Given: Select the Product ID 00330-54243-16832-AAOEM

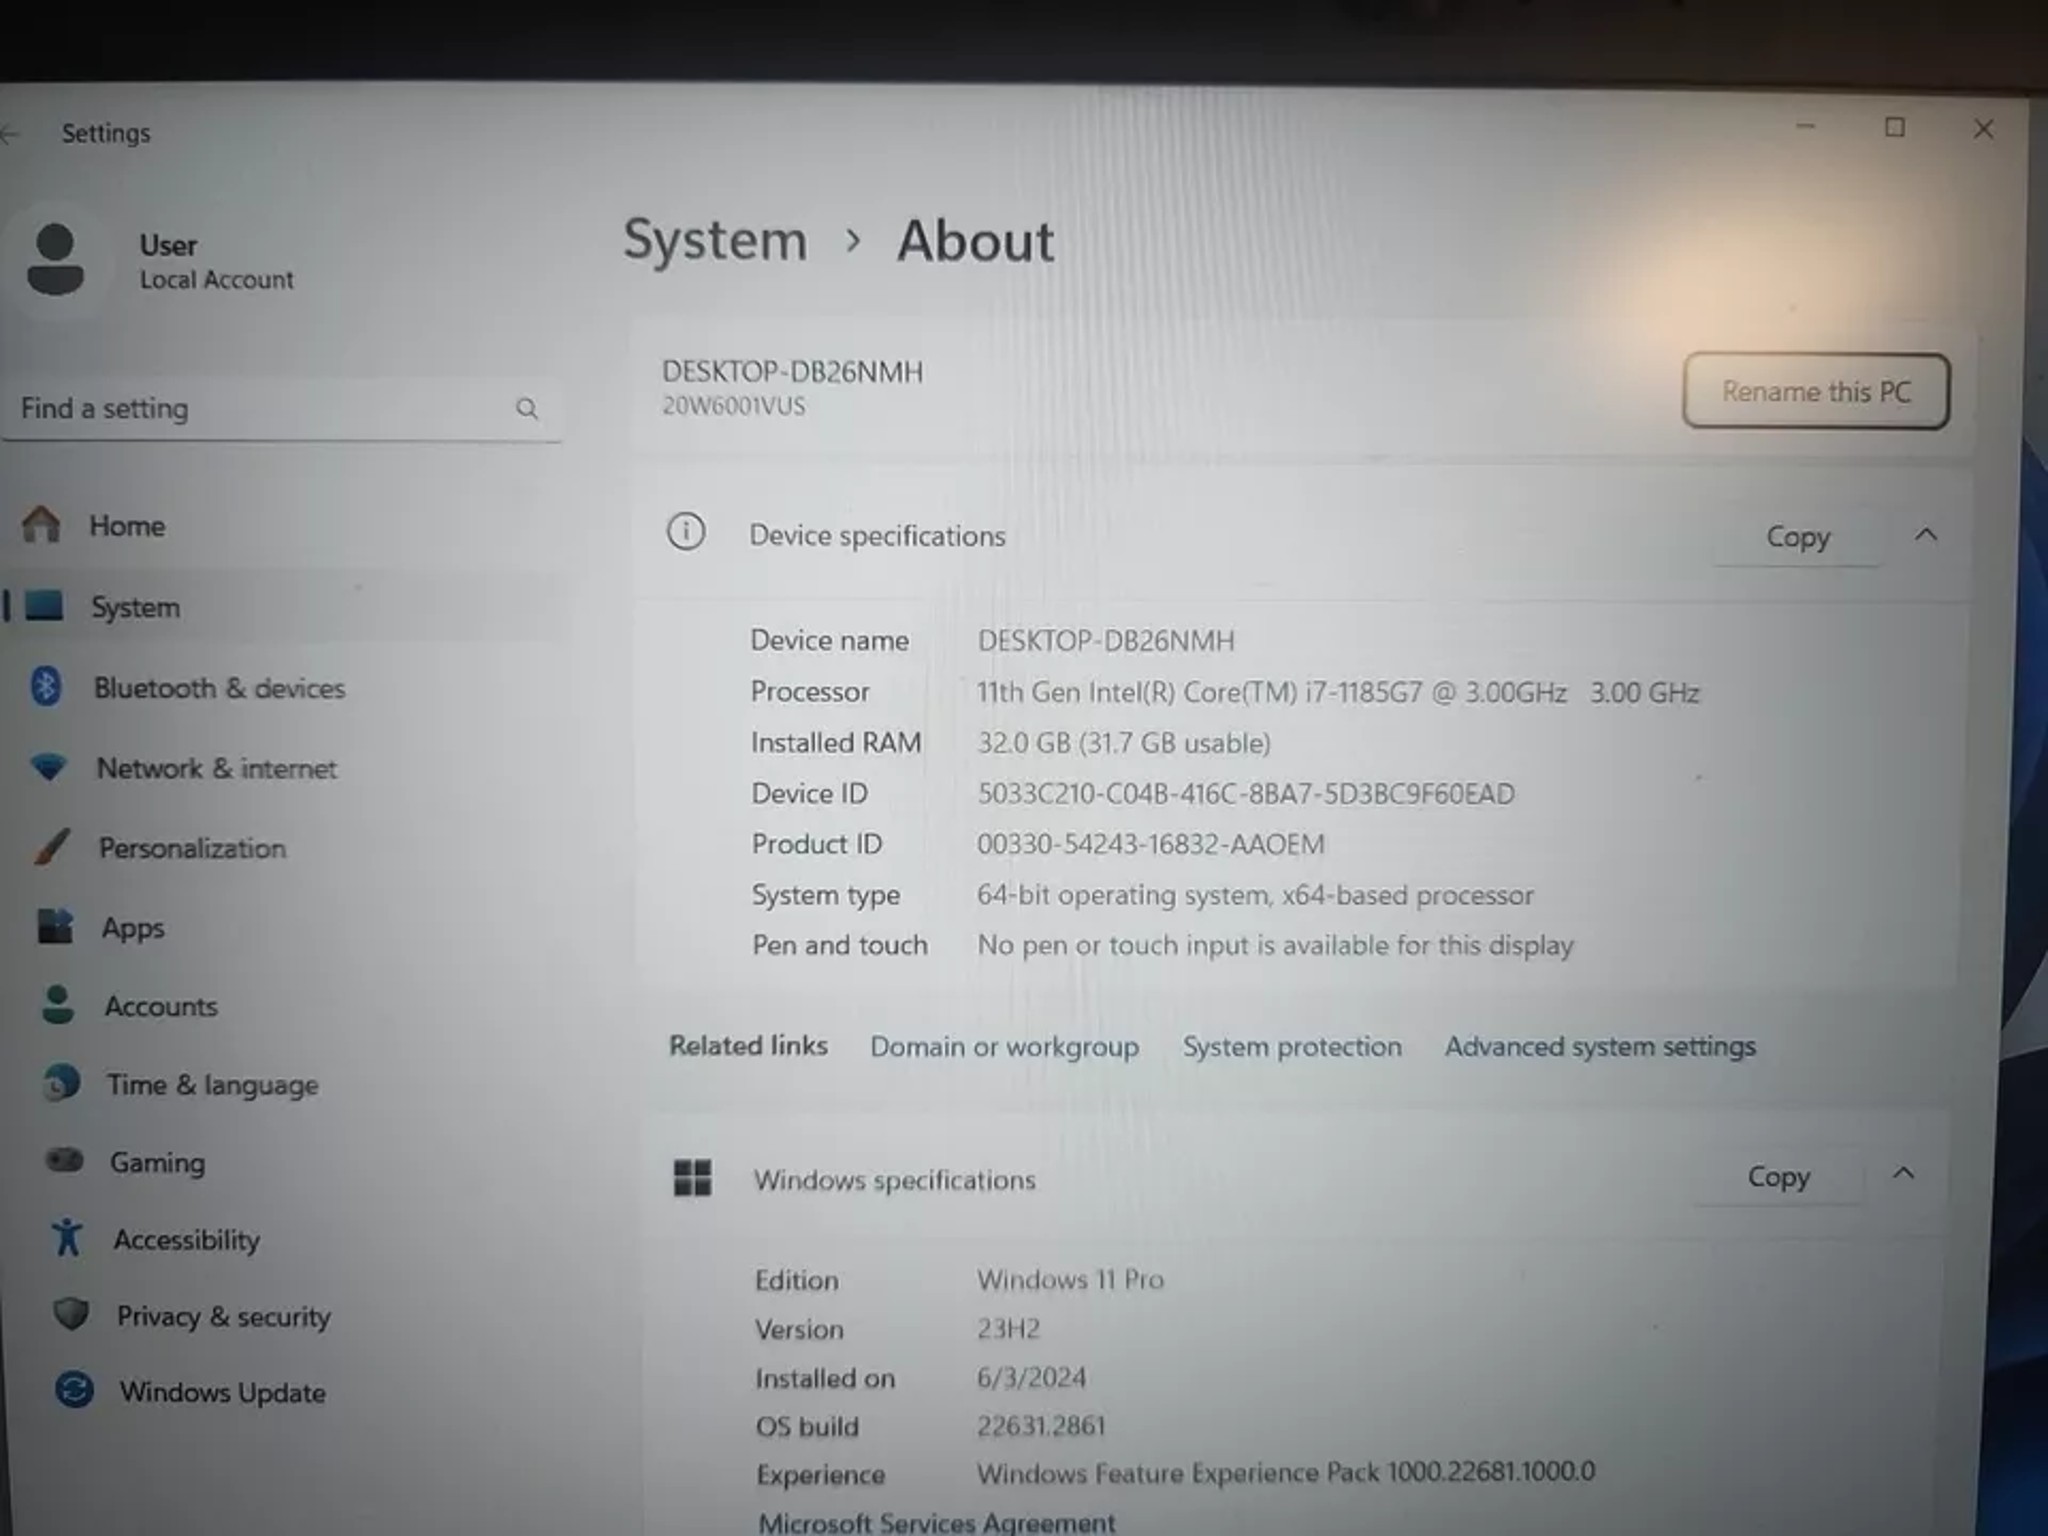Looking at the screenshot, I should (1150, 845).
